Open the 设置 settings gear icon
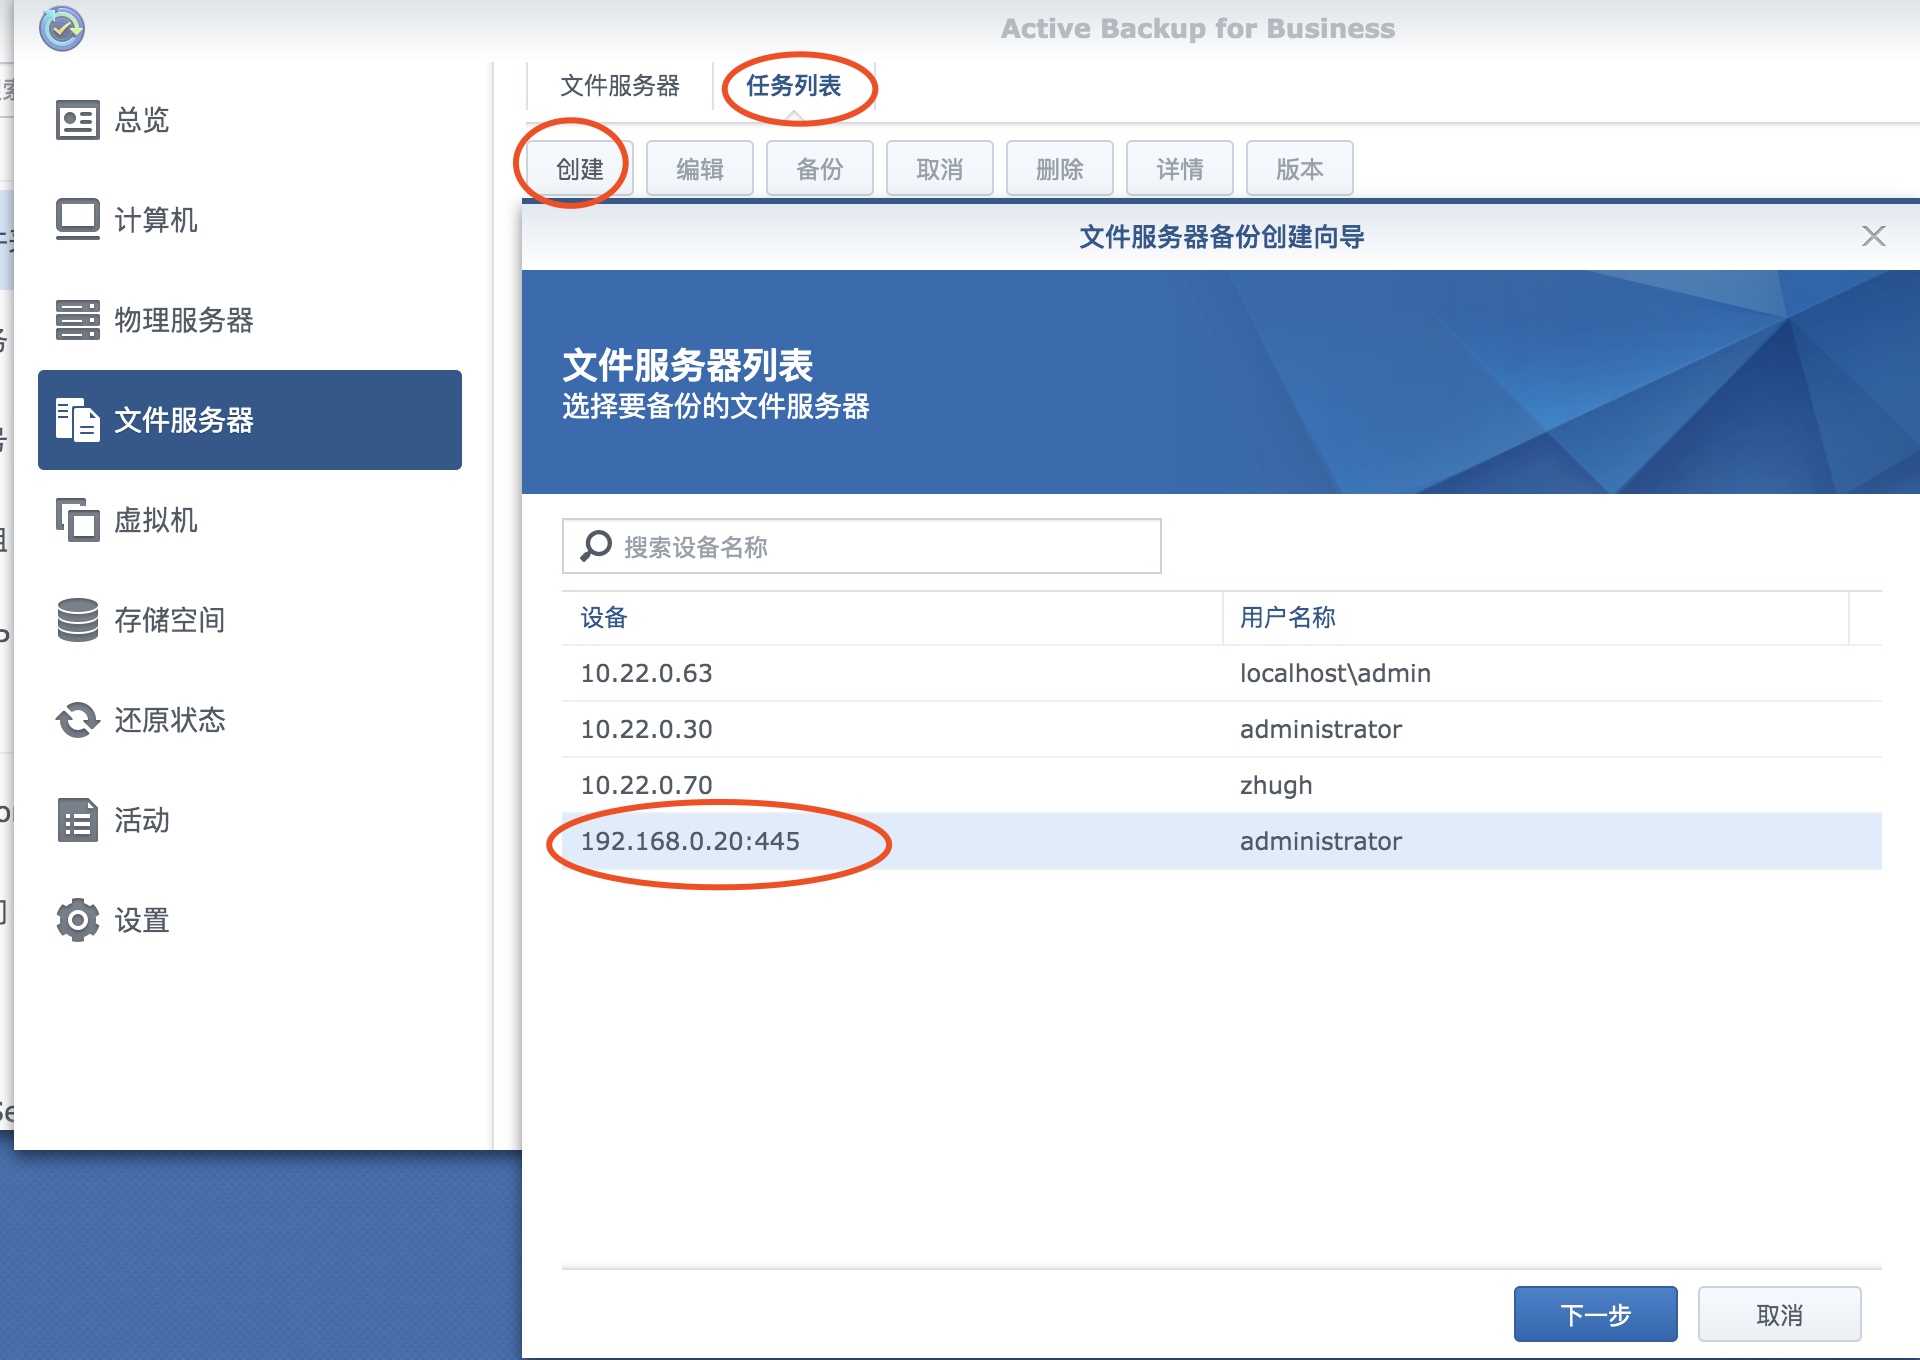Viewport: 1920px width, 1360px height. coord(77,920)
